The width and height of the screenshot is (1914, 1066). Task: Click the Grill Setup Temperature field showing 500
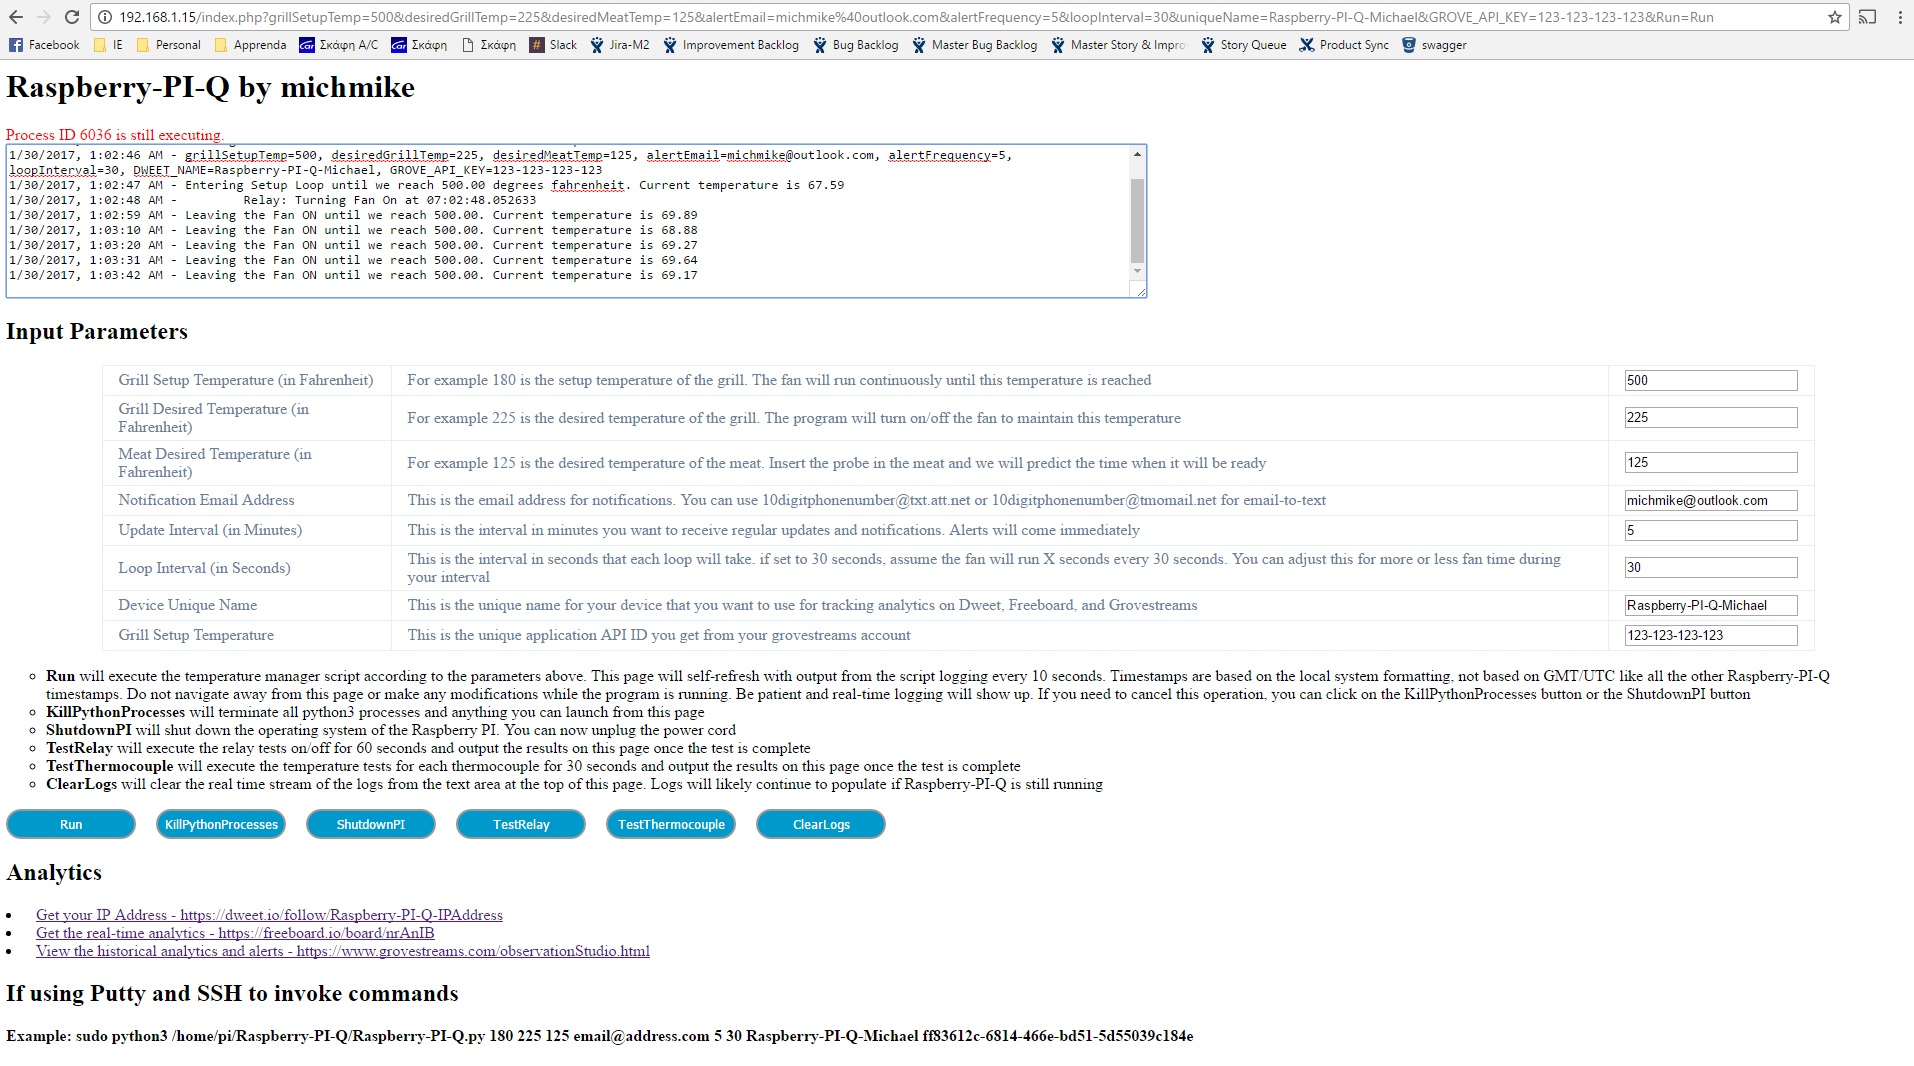pos(1710,380)
